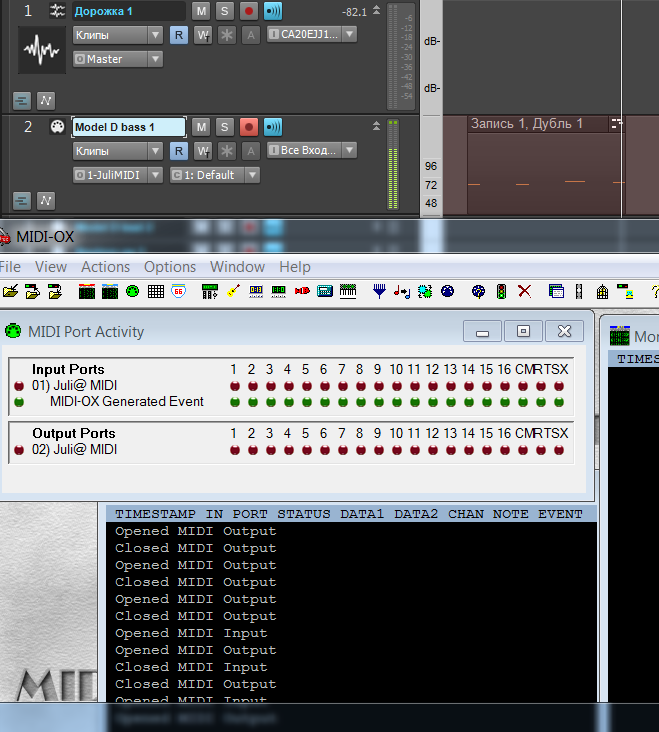This screenshot has width=659, height=732.
Task: Click the window-list icon in MIDI-OX toolbar
Action: 556,291
